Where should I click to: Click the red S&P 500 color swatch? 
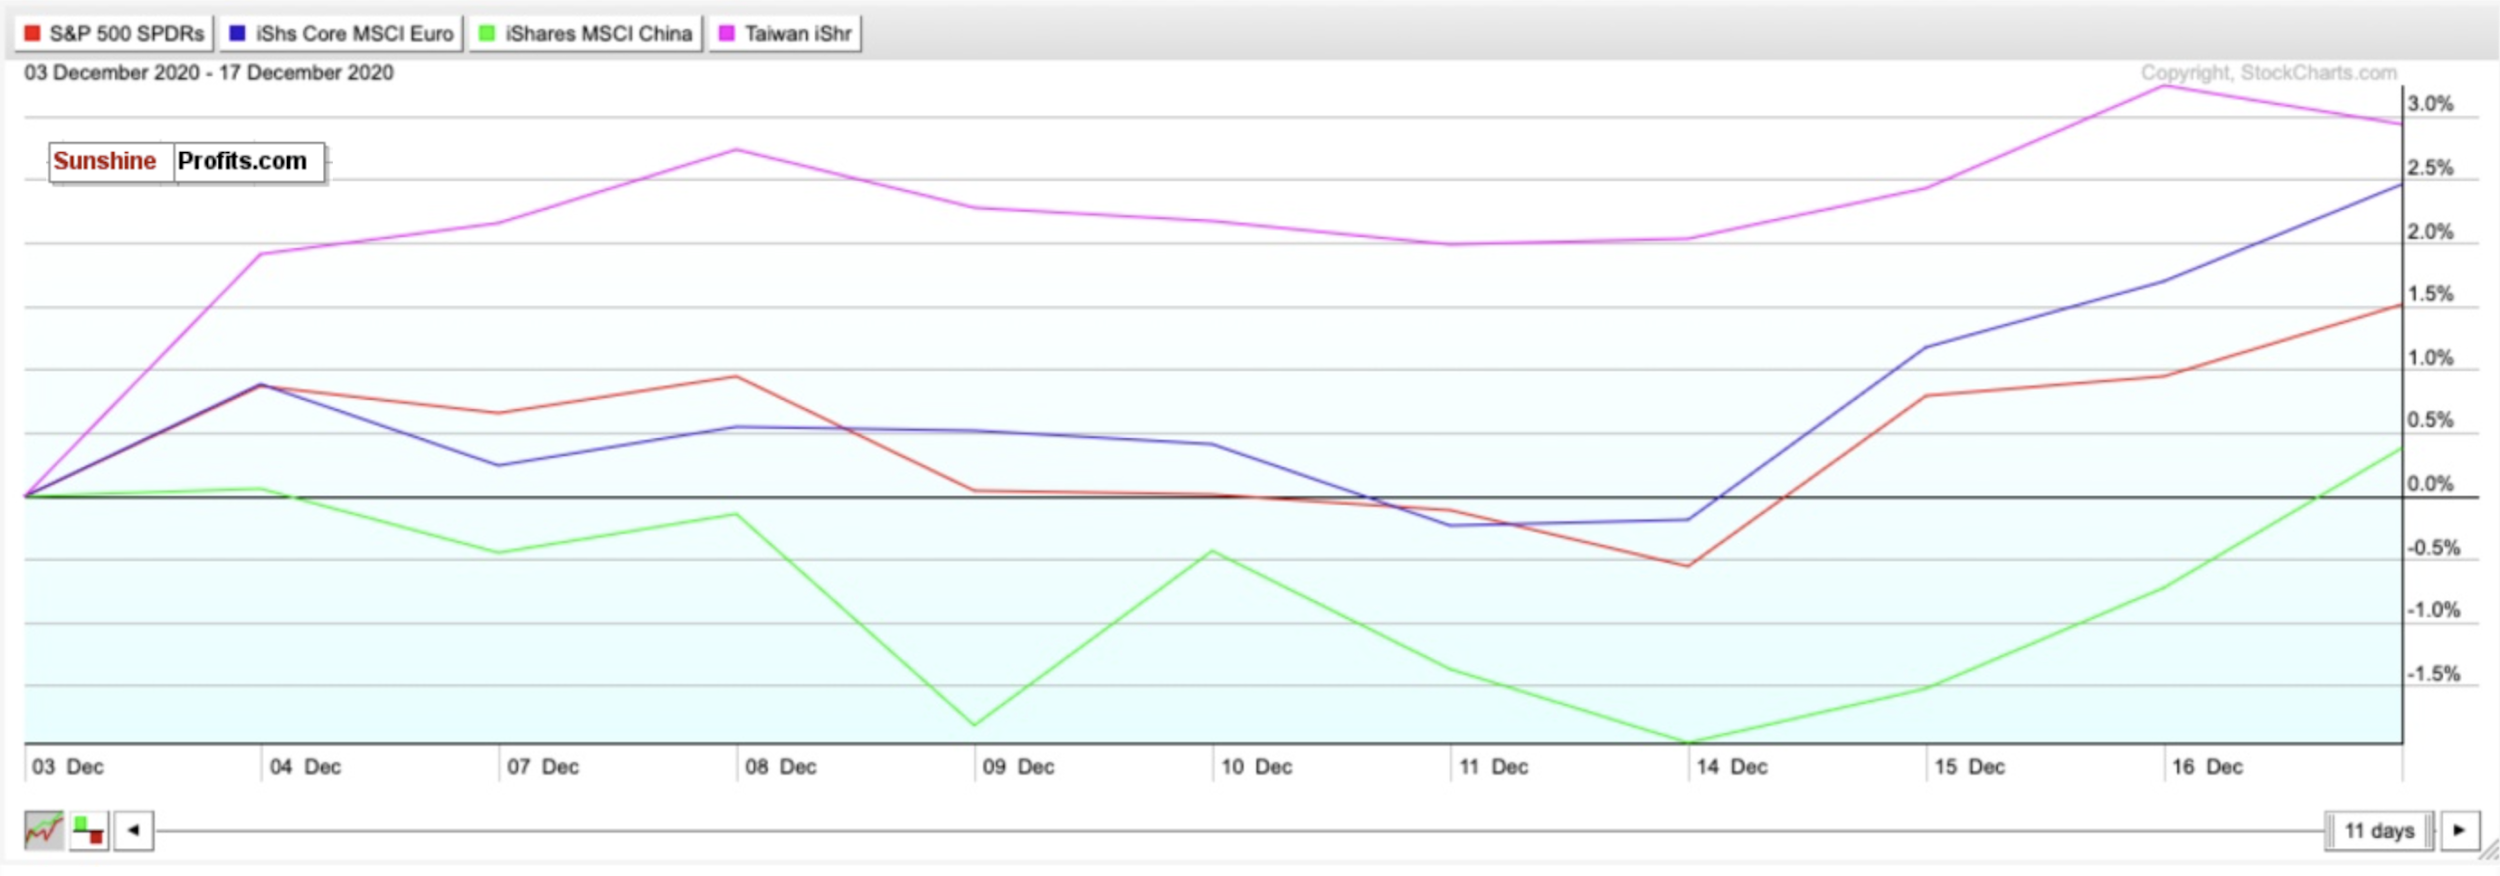click(32, 34)
